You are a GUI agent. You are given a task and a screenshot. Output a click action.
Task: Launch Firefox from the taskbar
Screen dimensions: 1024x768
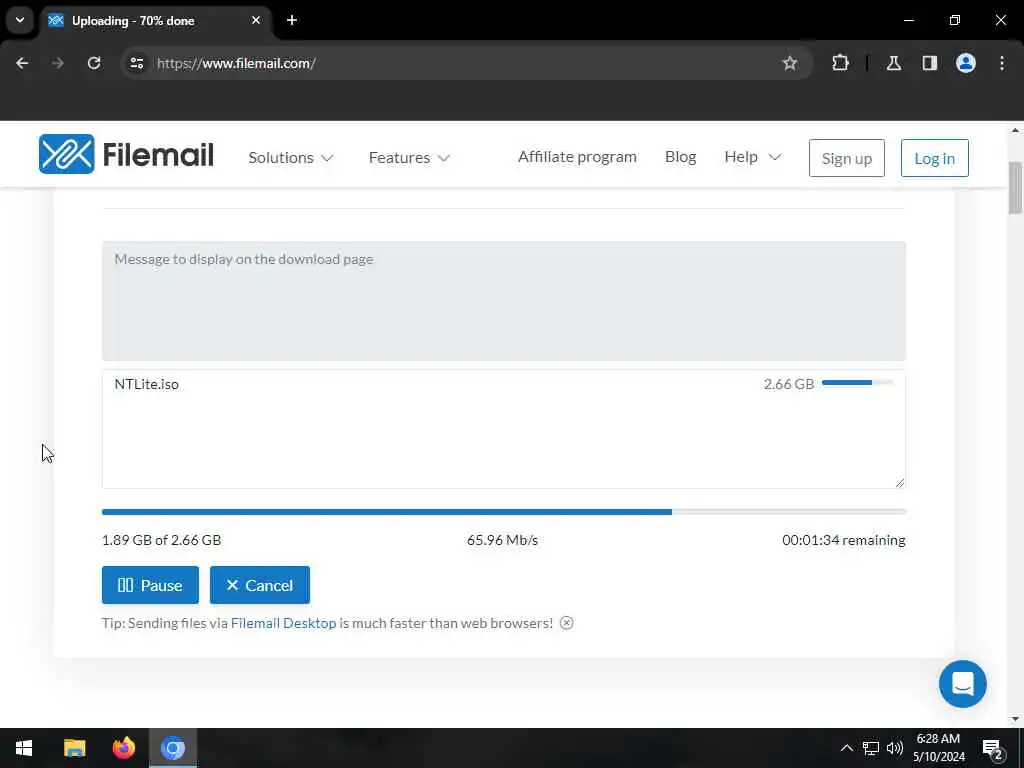click(x=123, y=748)
